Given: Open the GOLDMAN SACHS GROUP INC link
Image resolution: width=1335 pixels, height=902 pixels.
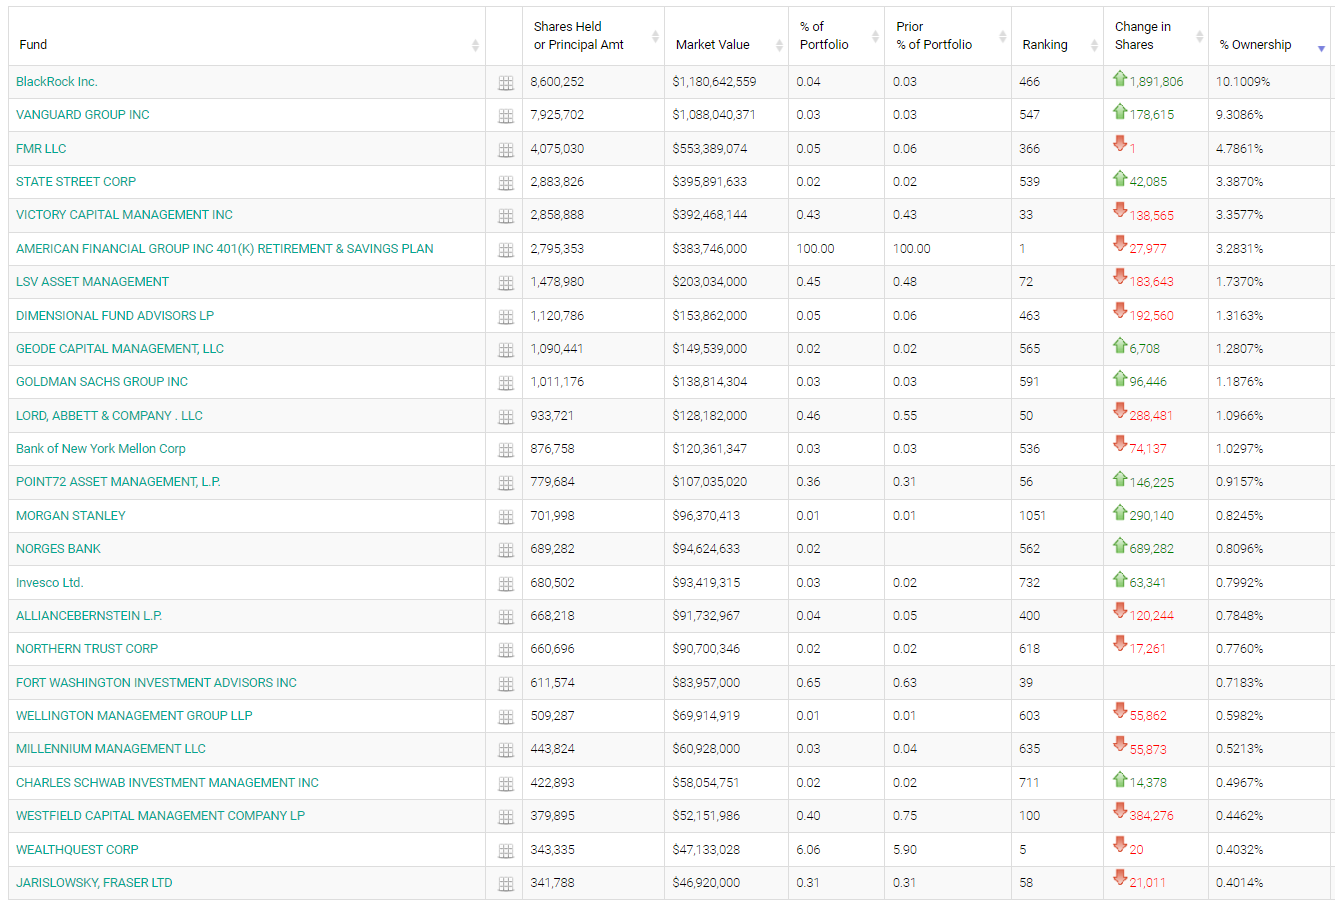Looking at the screenshot, I should [x=102, y=382].
